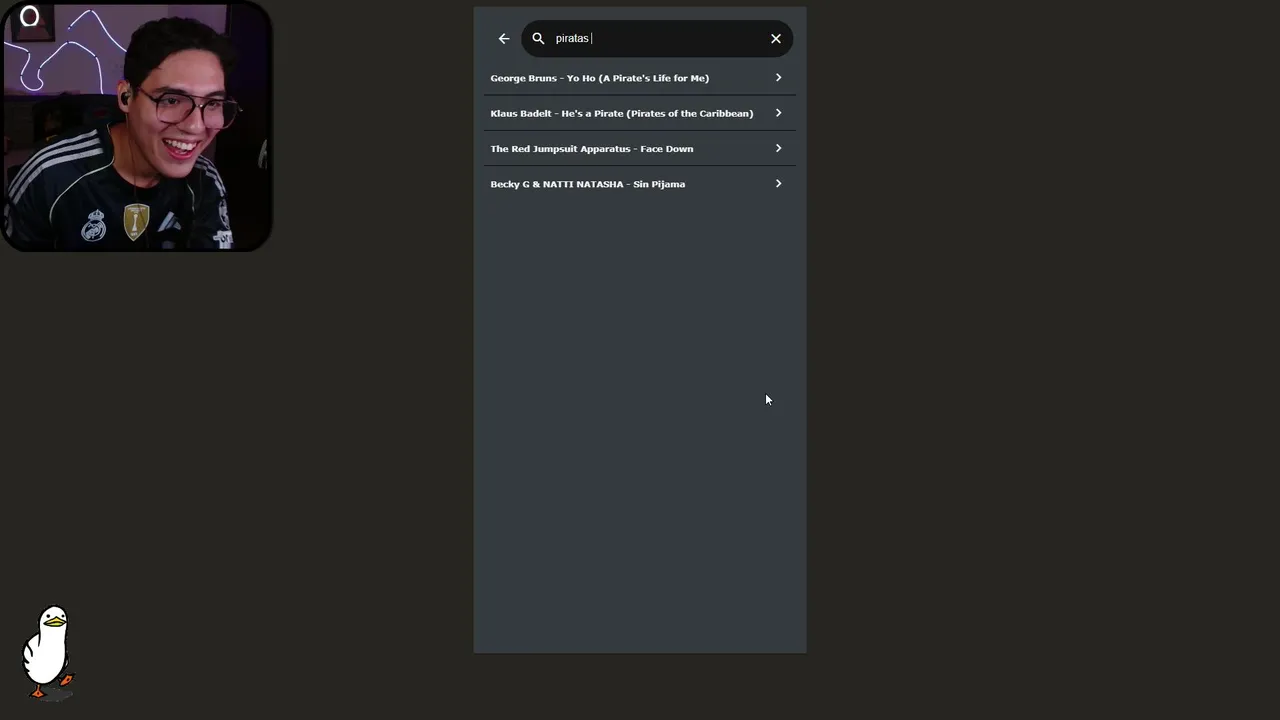Clear the search text with the X
This screenshot has height=720, width=1280.
tap(776, 39)
